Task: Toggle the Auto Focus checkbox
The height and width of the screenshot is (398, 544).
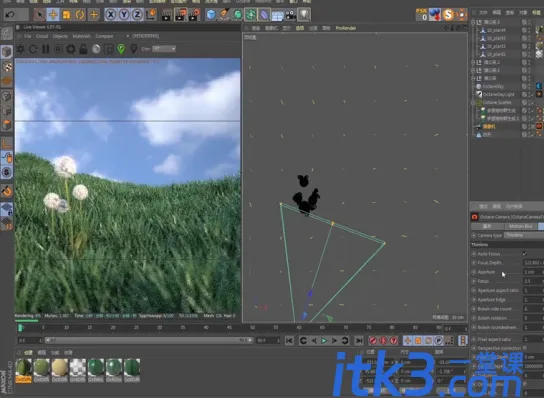Action: pyautogui.click(x=525, y=254)
